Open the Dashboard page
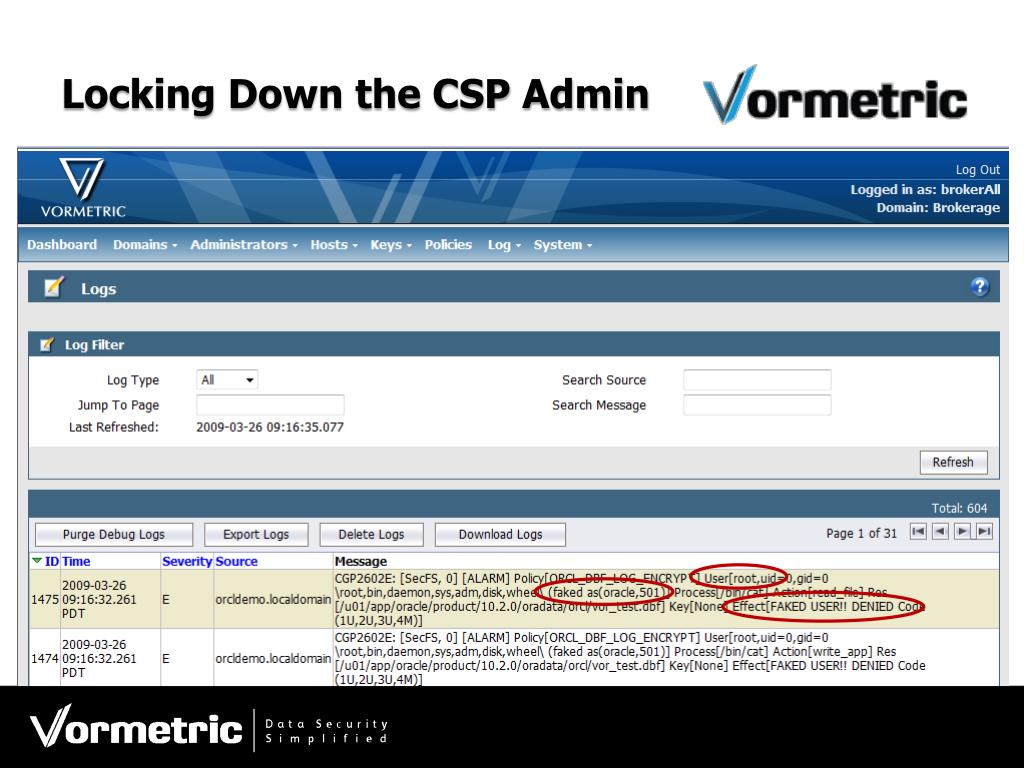Image resolution: width=1024 pixels, height=768 pixels. click(62, 245)
